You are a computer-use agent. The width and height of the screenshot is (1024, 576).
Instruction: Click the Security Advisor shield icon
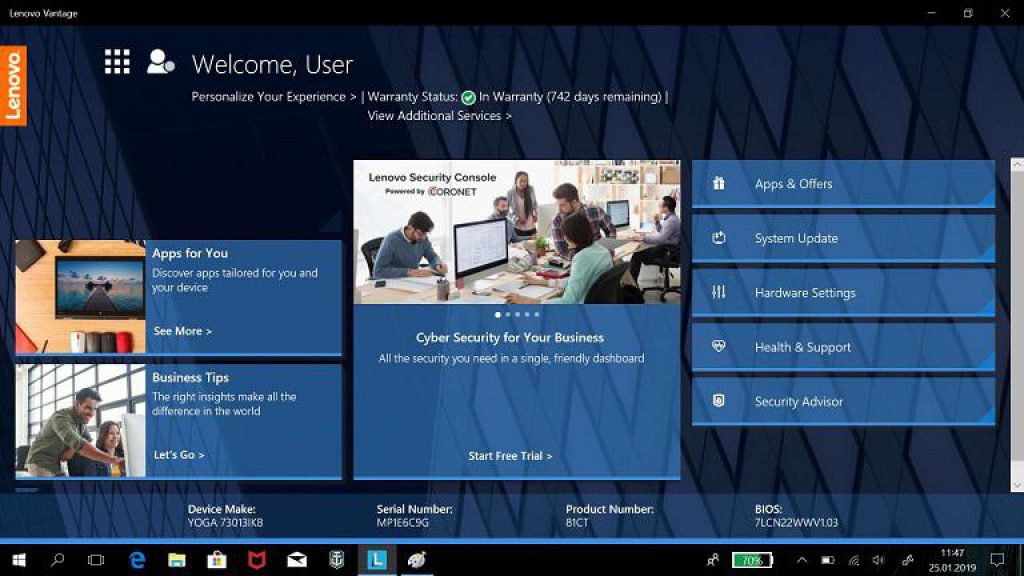coord(718,400)
